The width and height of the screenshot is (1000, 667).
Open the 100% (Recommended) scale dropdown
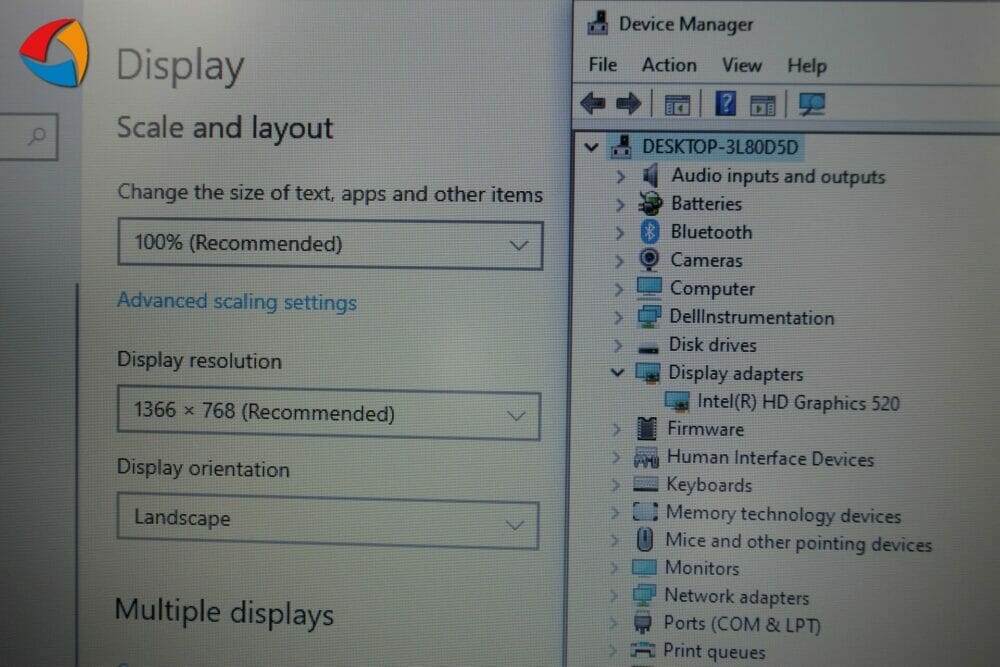pyautogui.click(x=330, y=244)
